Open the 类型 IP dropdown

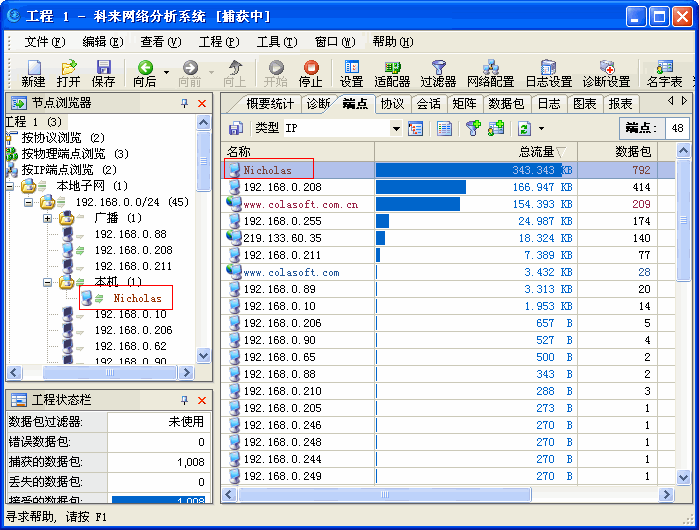point(395,129)
